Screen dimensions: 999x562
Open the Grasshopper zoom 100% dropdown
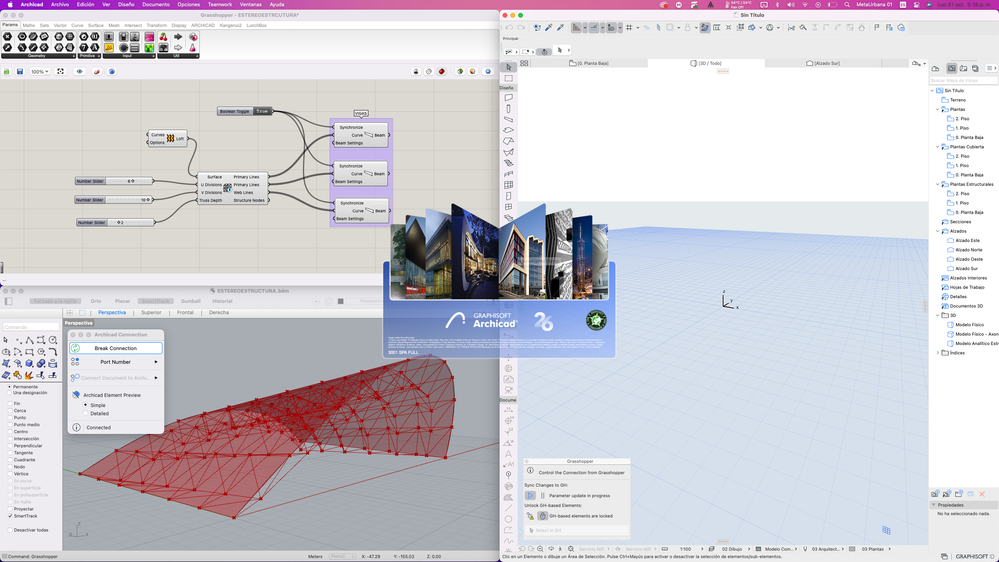pyautogui.click(x=40, y=72)
